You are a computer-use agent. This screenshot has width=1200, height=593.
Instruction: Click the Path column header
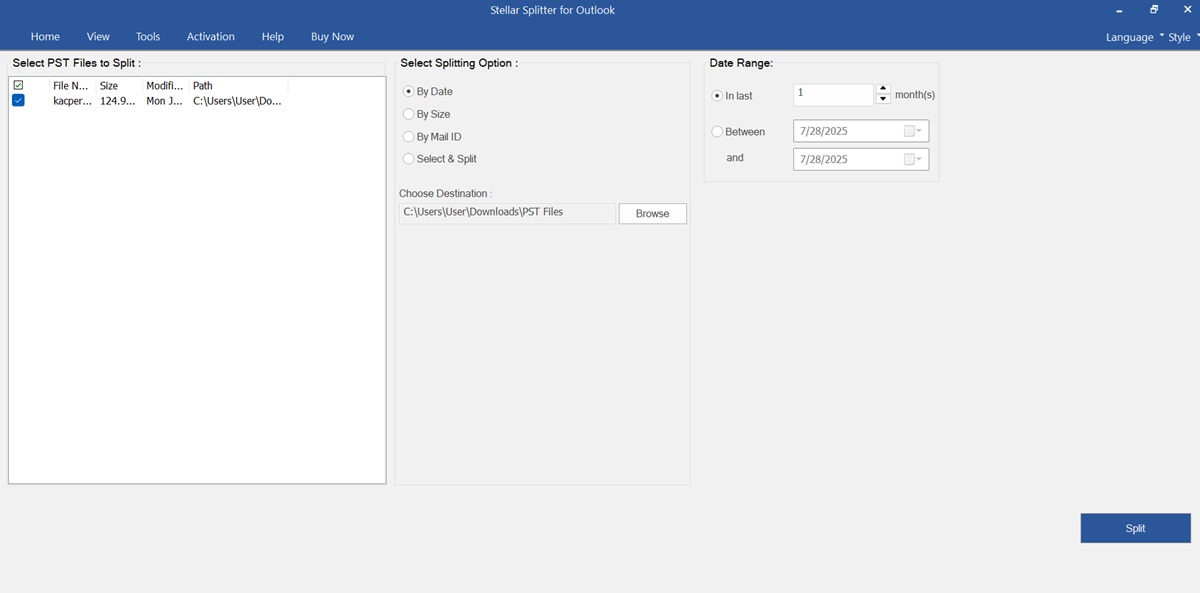[x=238, y=86]
